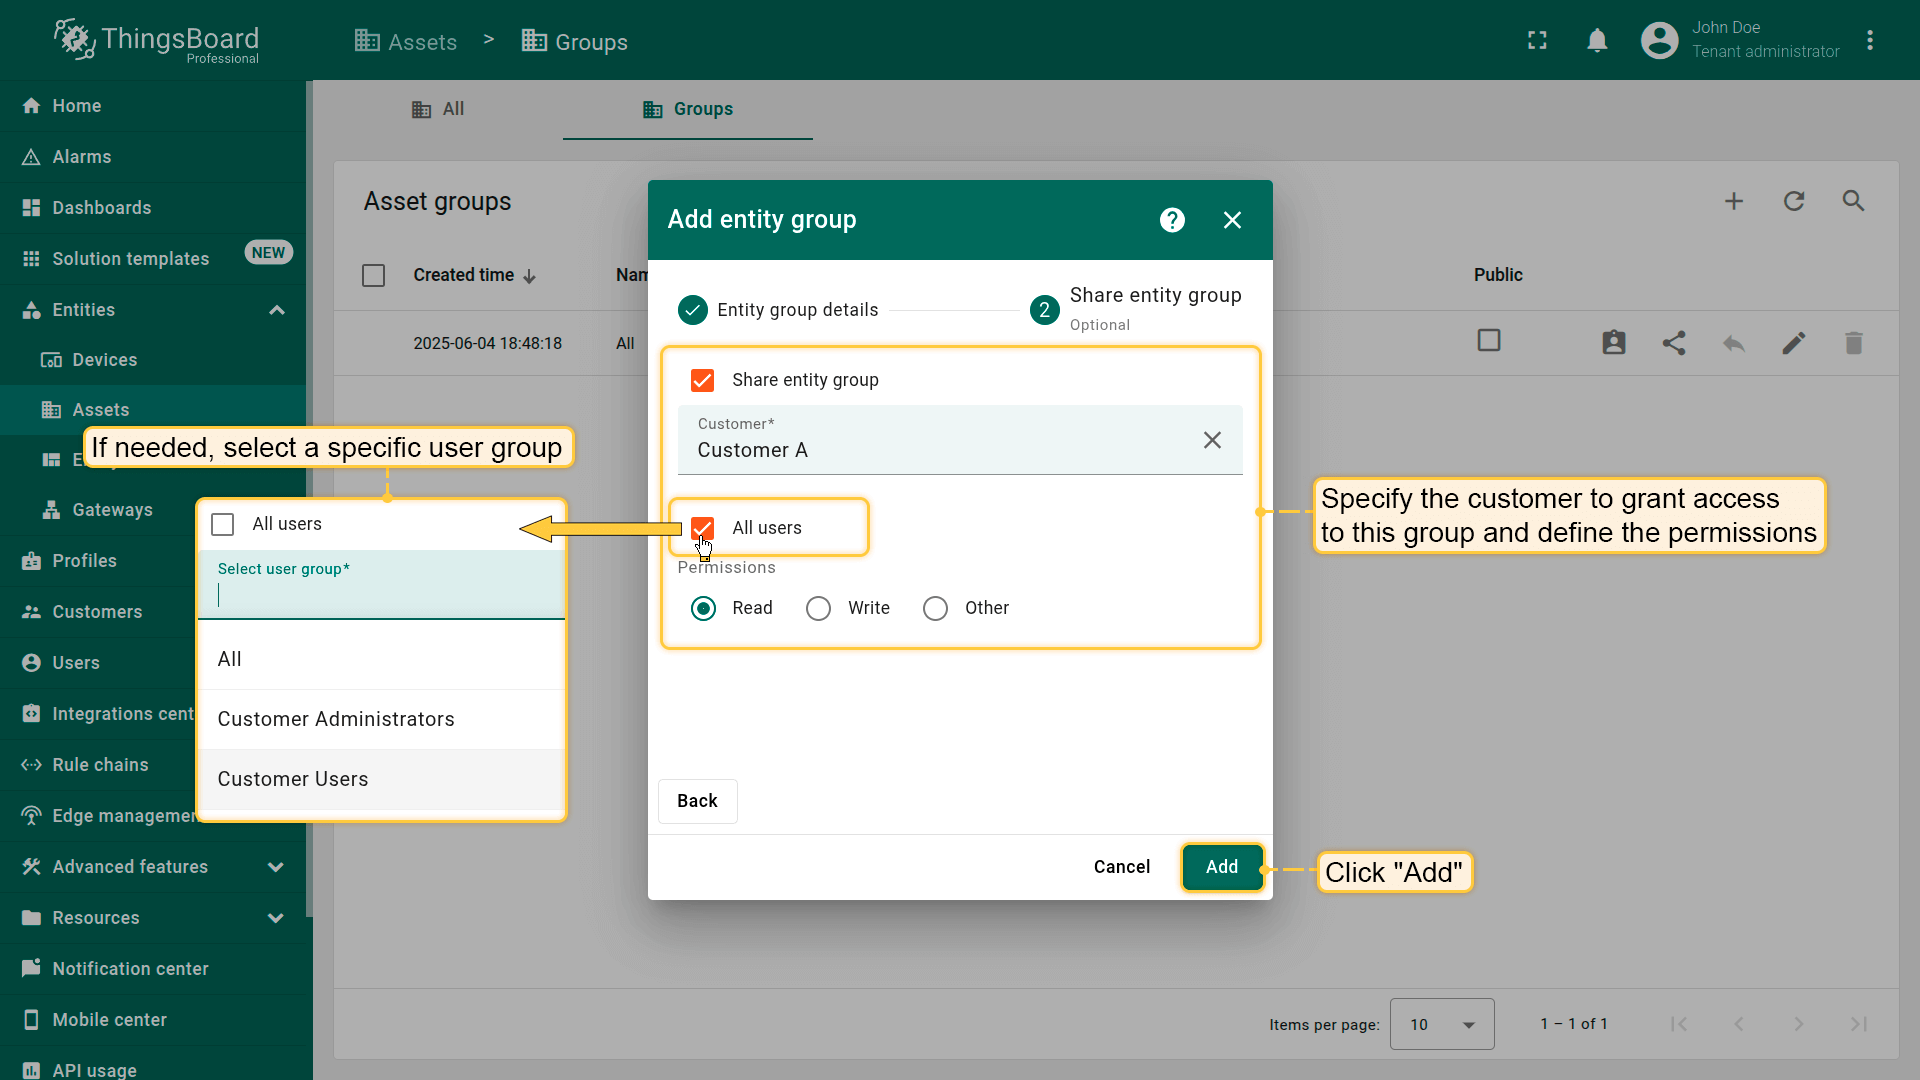This screenshot has width=1920, height=1080.
Task: Uncheck the Share entity group checkbox
Action: (702, 380)
